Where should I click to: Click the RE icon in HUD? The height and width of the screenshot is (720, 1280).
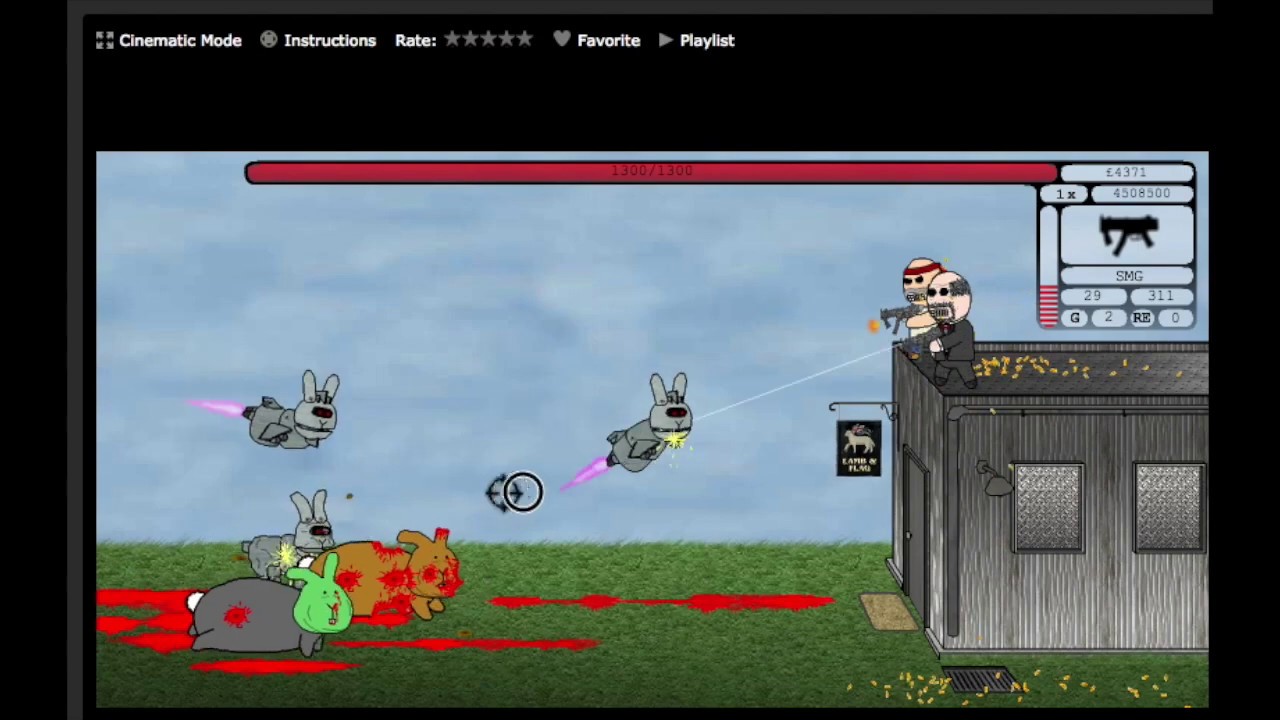click(x=1142, y=318)
